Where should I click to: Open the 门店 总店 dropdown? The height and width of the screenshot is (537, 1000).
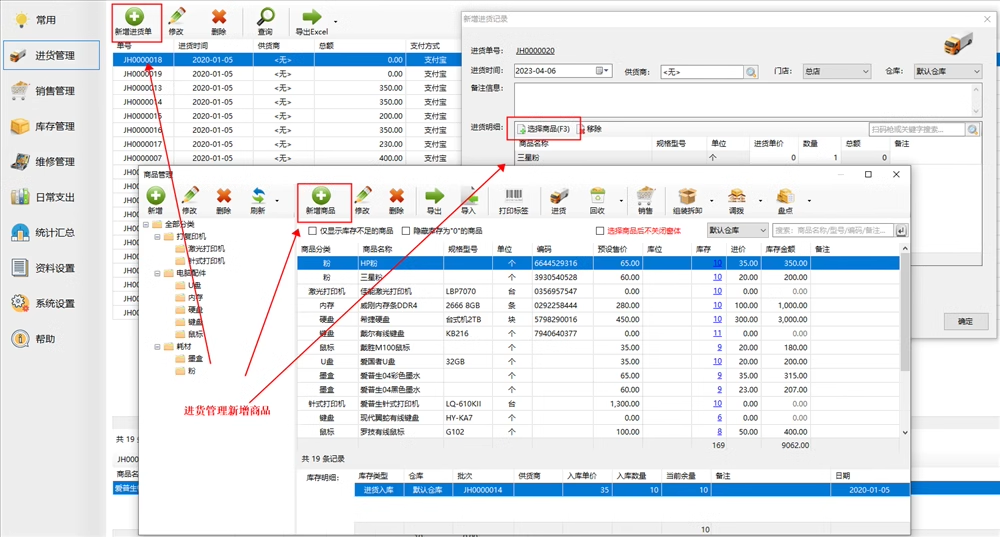click(x=836, y=71)
